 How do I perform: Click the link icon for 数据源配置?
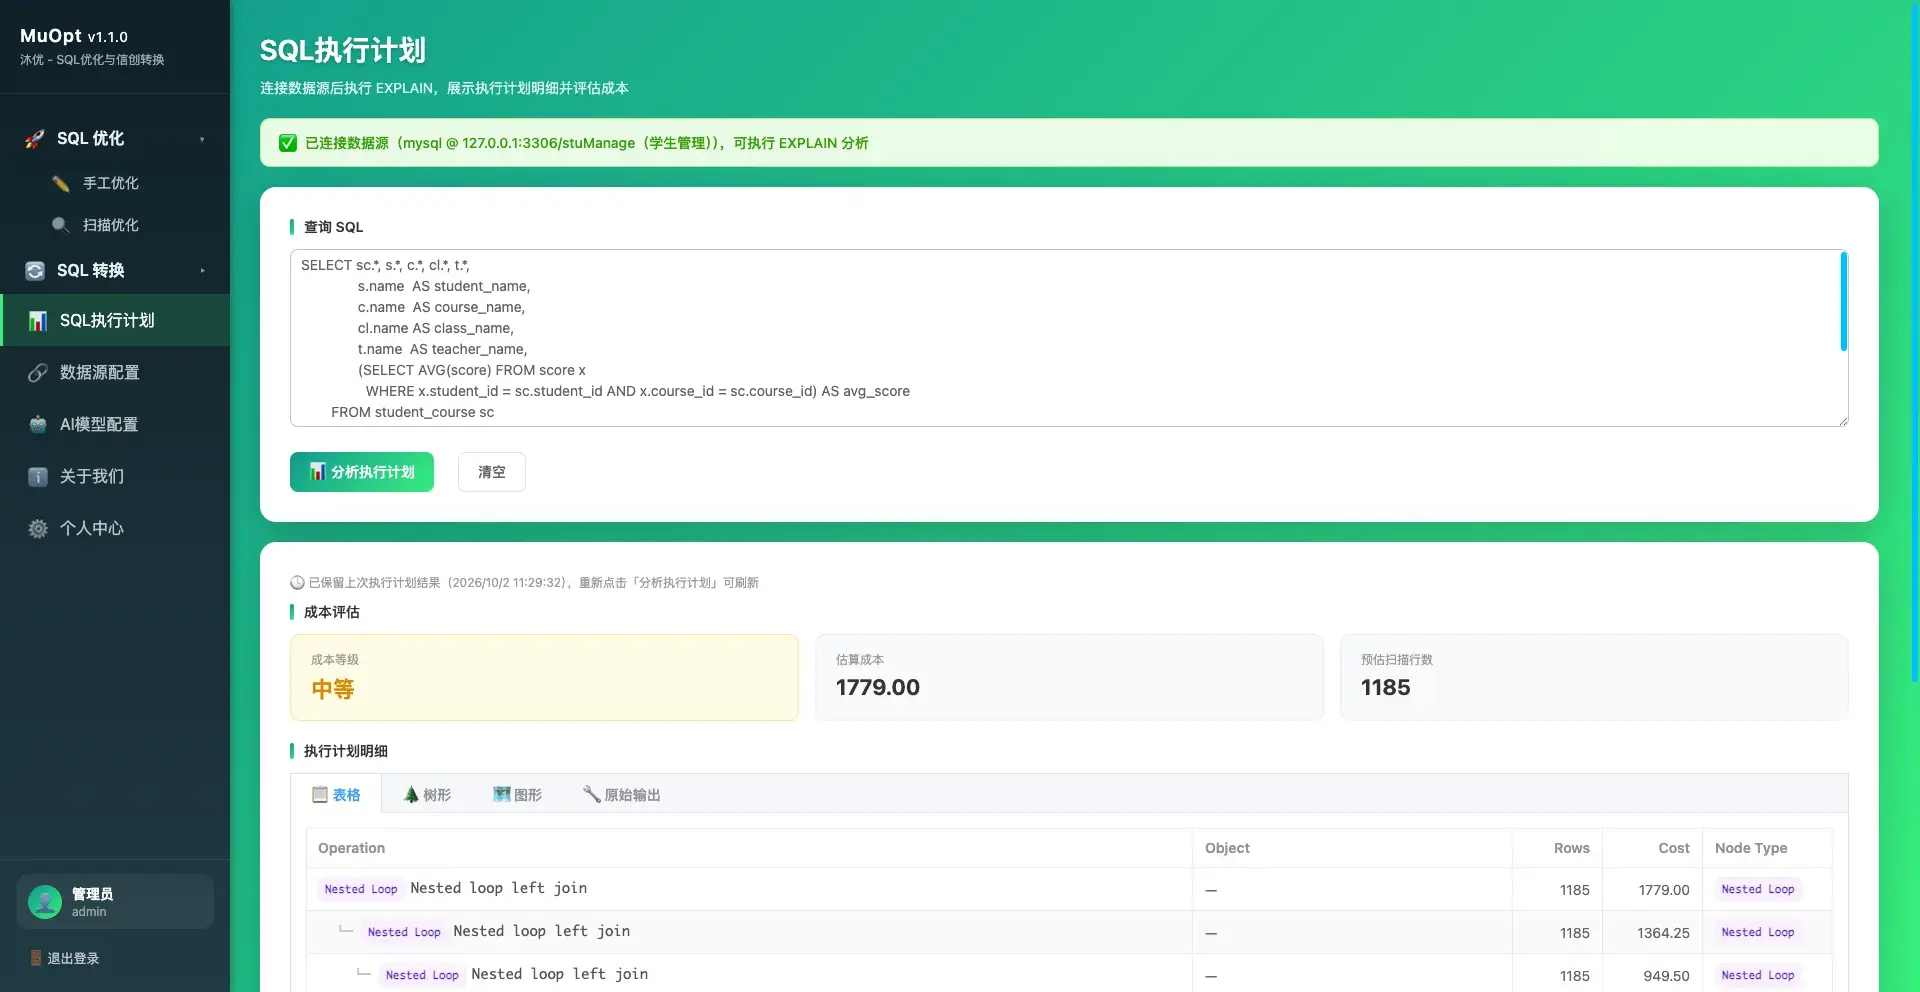pyautogui.click(x=38, y=373)
